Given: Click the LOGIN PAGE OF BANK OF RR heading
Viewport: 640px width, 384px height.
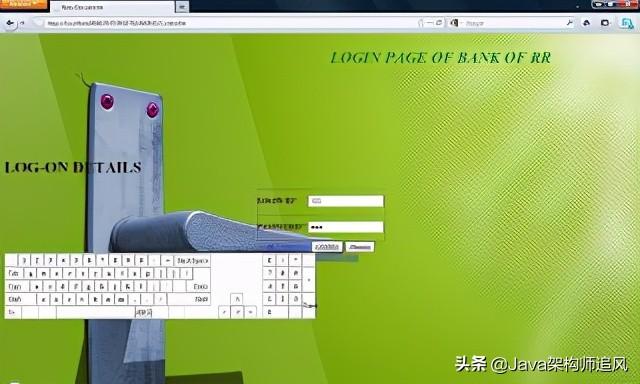Looking at the screenshot, I should (440, 58).
